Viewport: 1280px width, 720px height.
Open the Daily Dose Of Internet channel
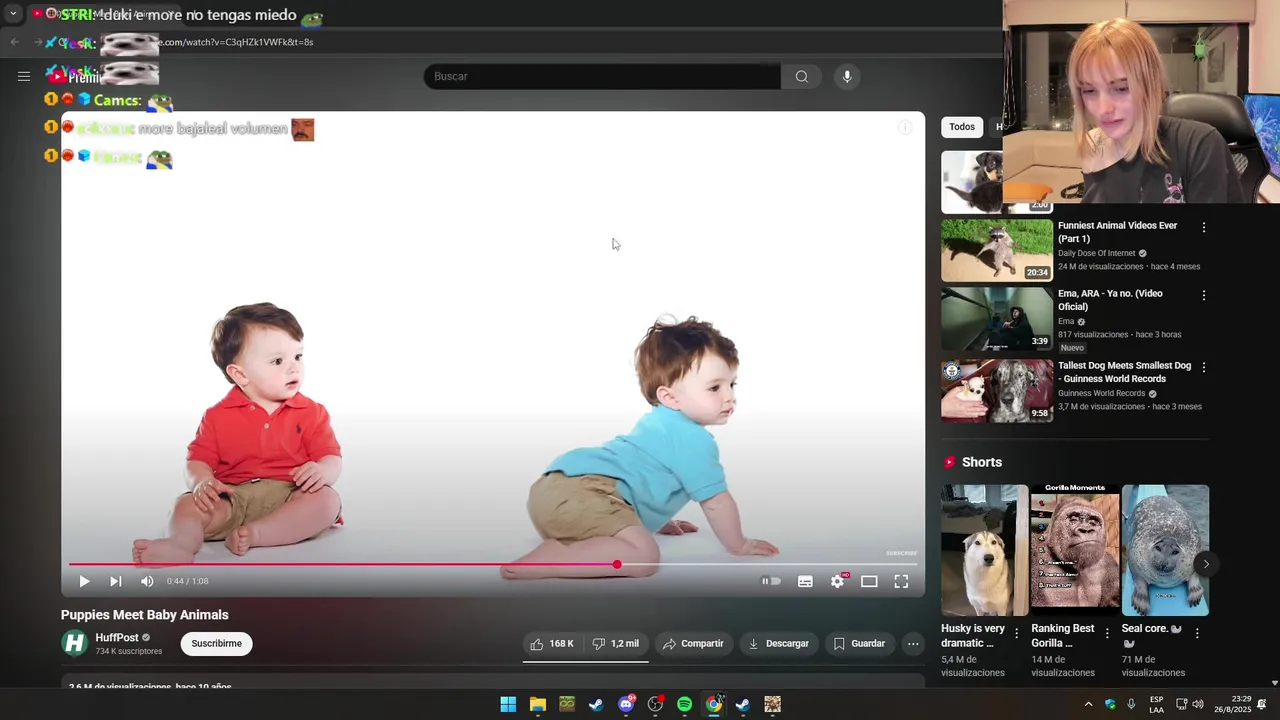point(1097,253)
